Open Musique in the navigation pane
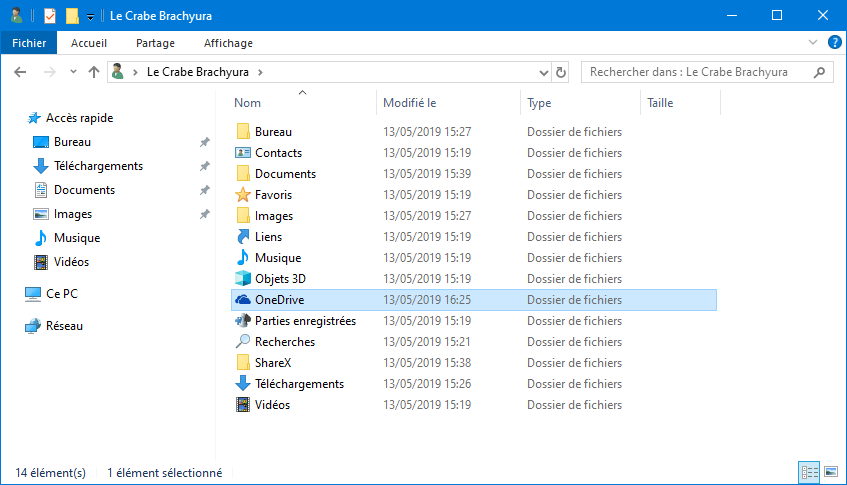The image size is (847, 485). tap(77, 238)
